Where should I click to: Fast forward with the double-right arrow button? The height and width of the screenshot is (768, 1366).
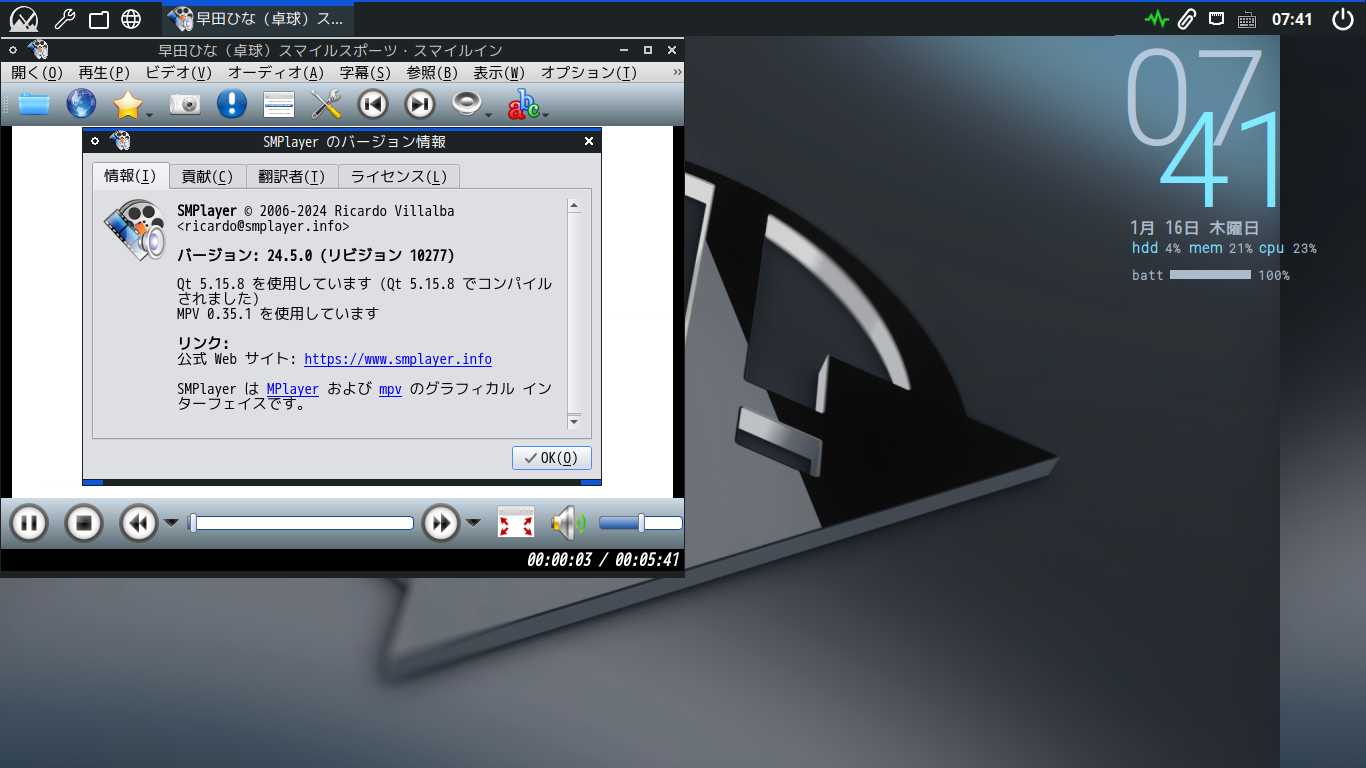point(441,522)
